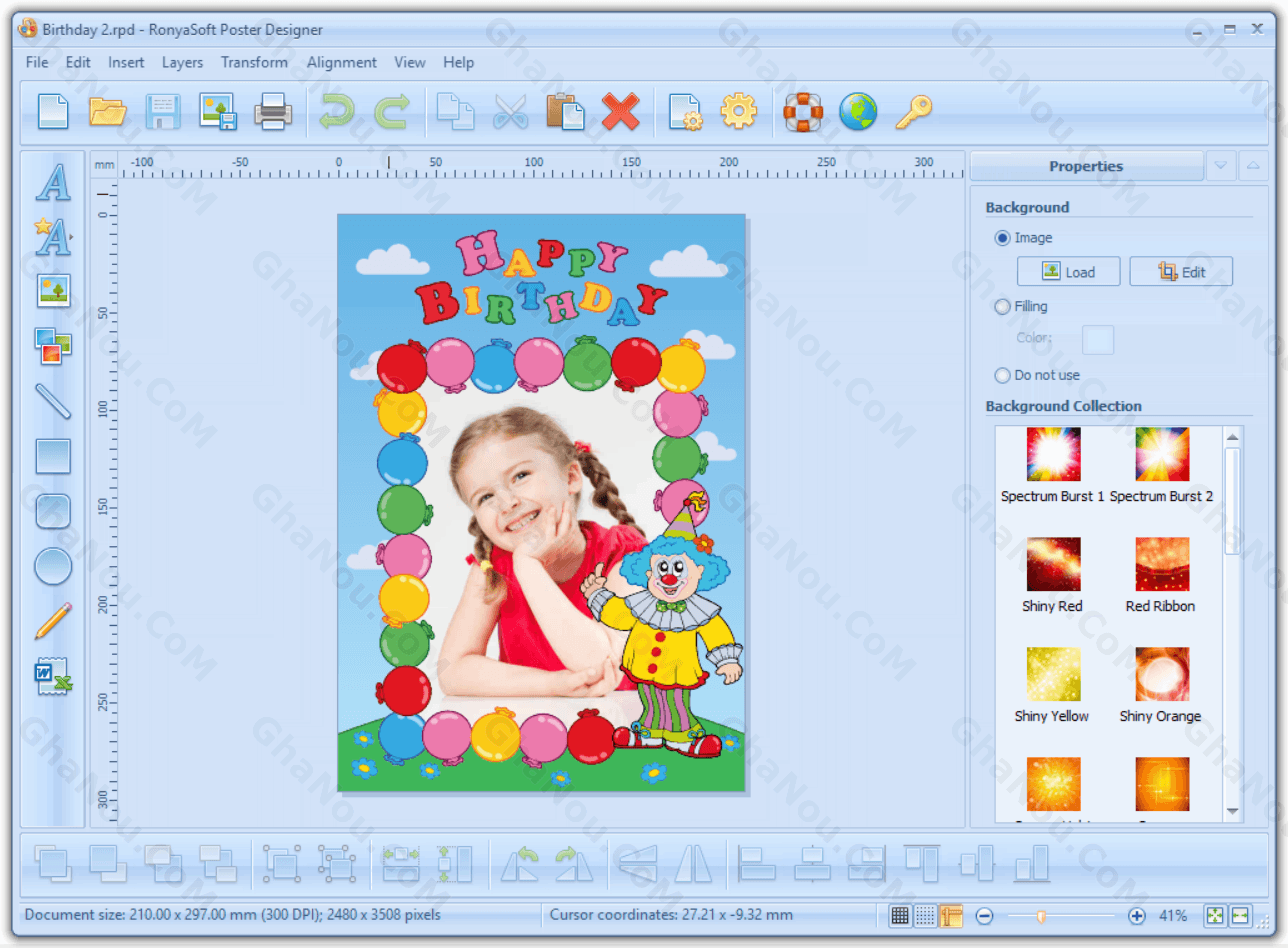Select the import from Word/Excel tool

[x=53, y=676]
